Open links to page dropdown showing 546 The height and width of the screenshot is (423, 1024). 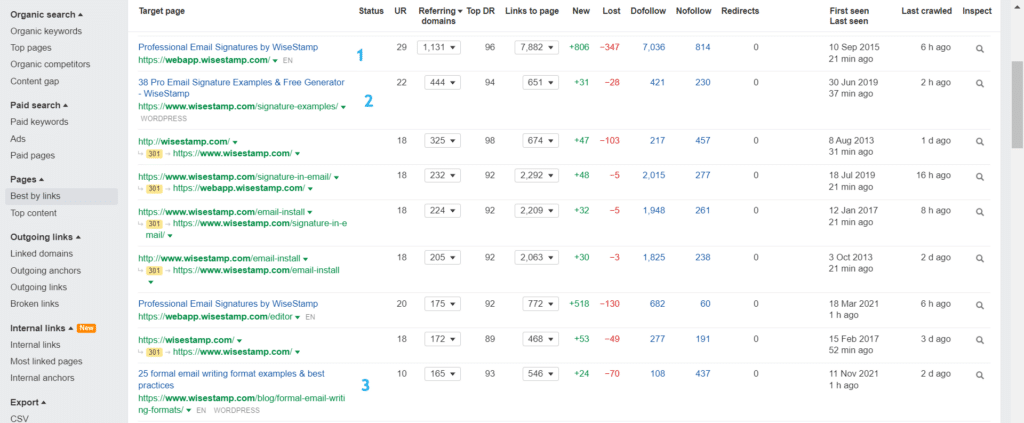tap(540, 374)
